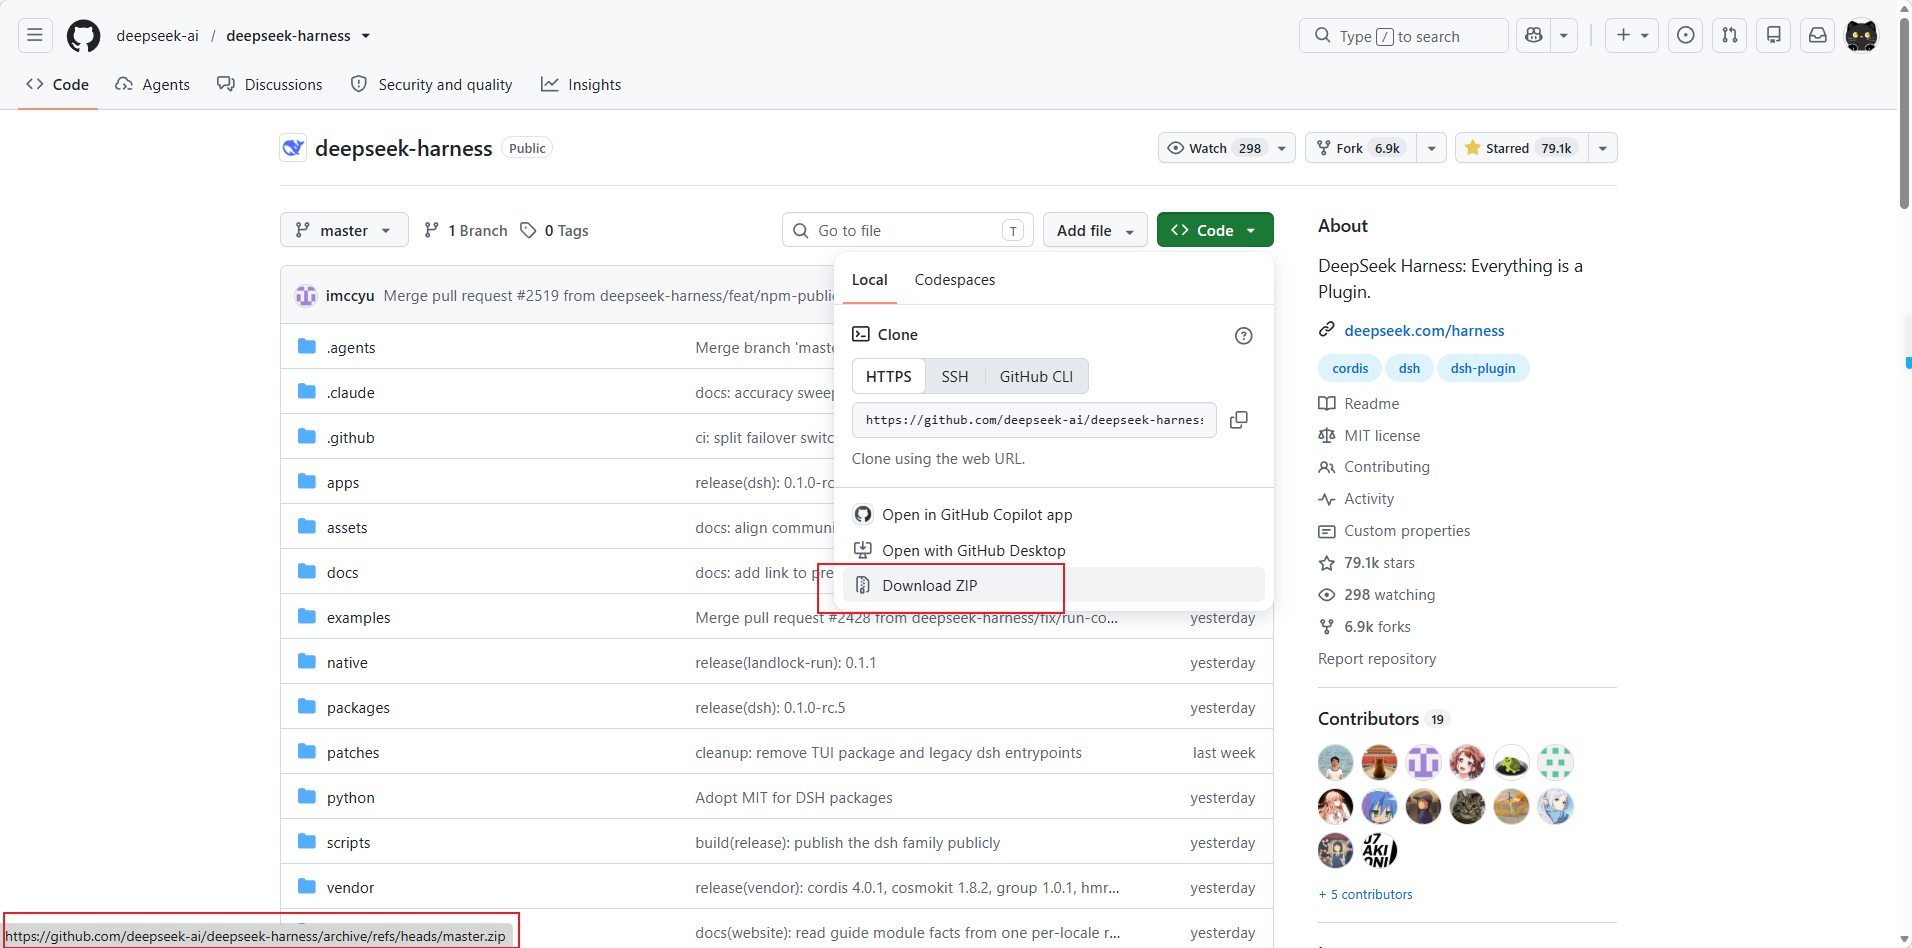Click Download ZIP
The height and width of the screenshot is (948, 1912).
(1054, 586)
